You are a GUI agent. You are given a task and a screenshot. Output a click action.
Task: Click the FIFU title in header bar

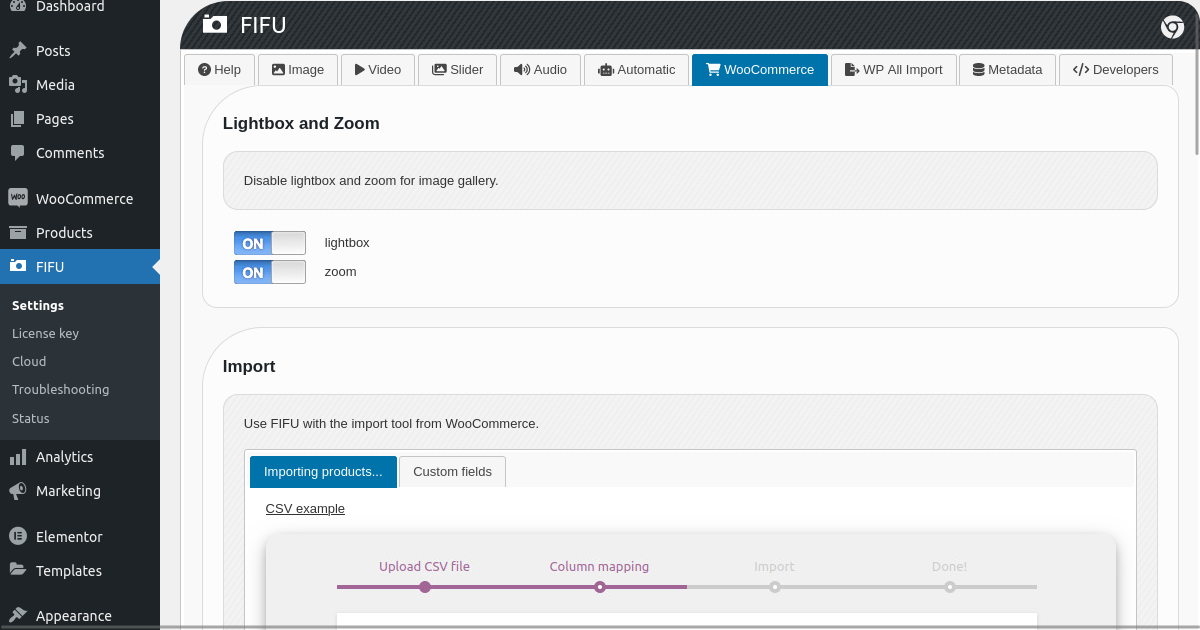click(x=263, y=25)
